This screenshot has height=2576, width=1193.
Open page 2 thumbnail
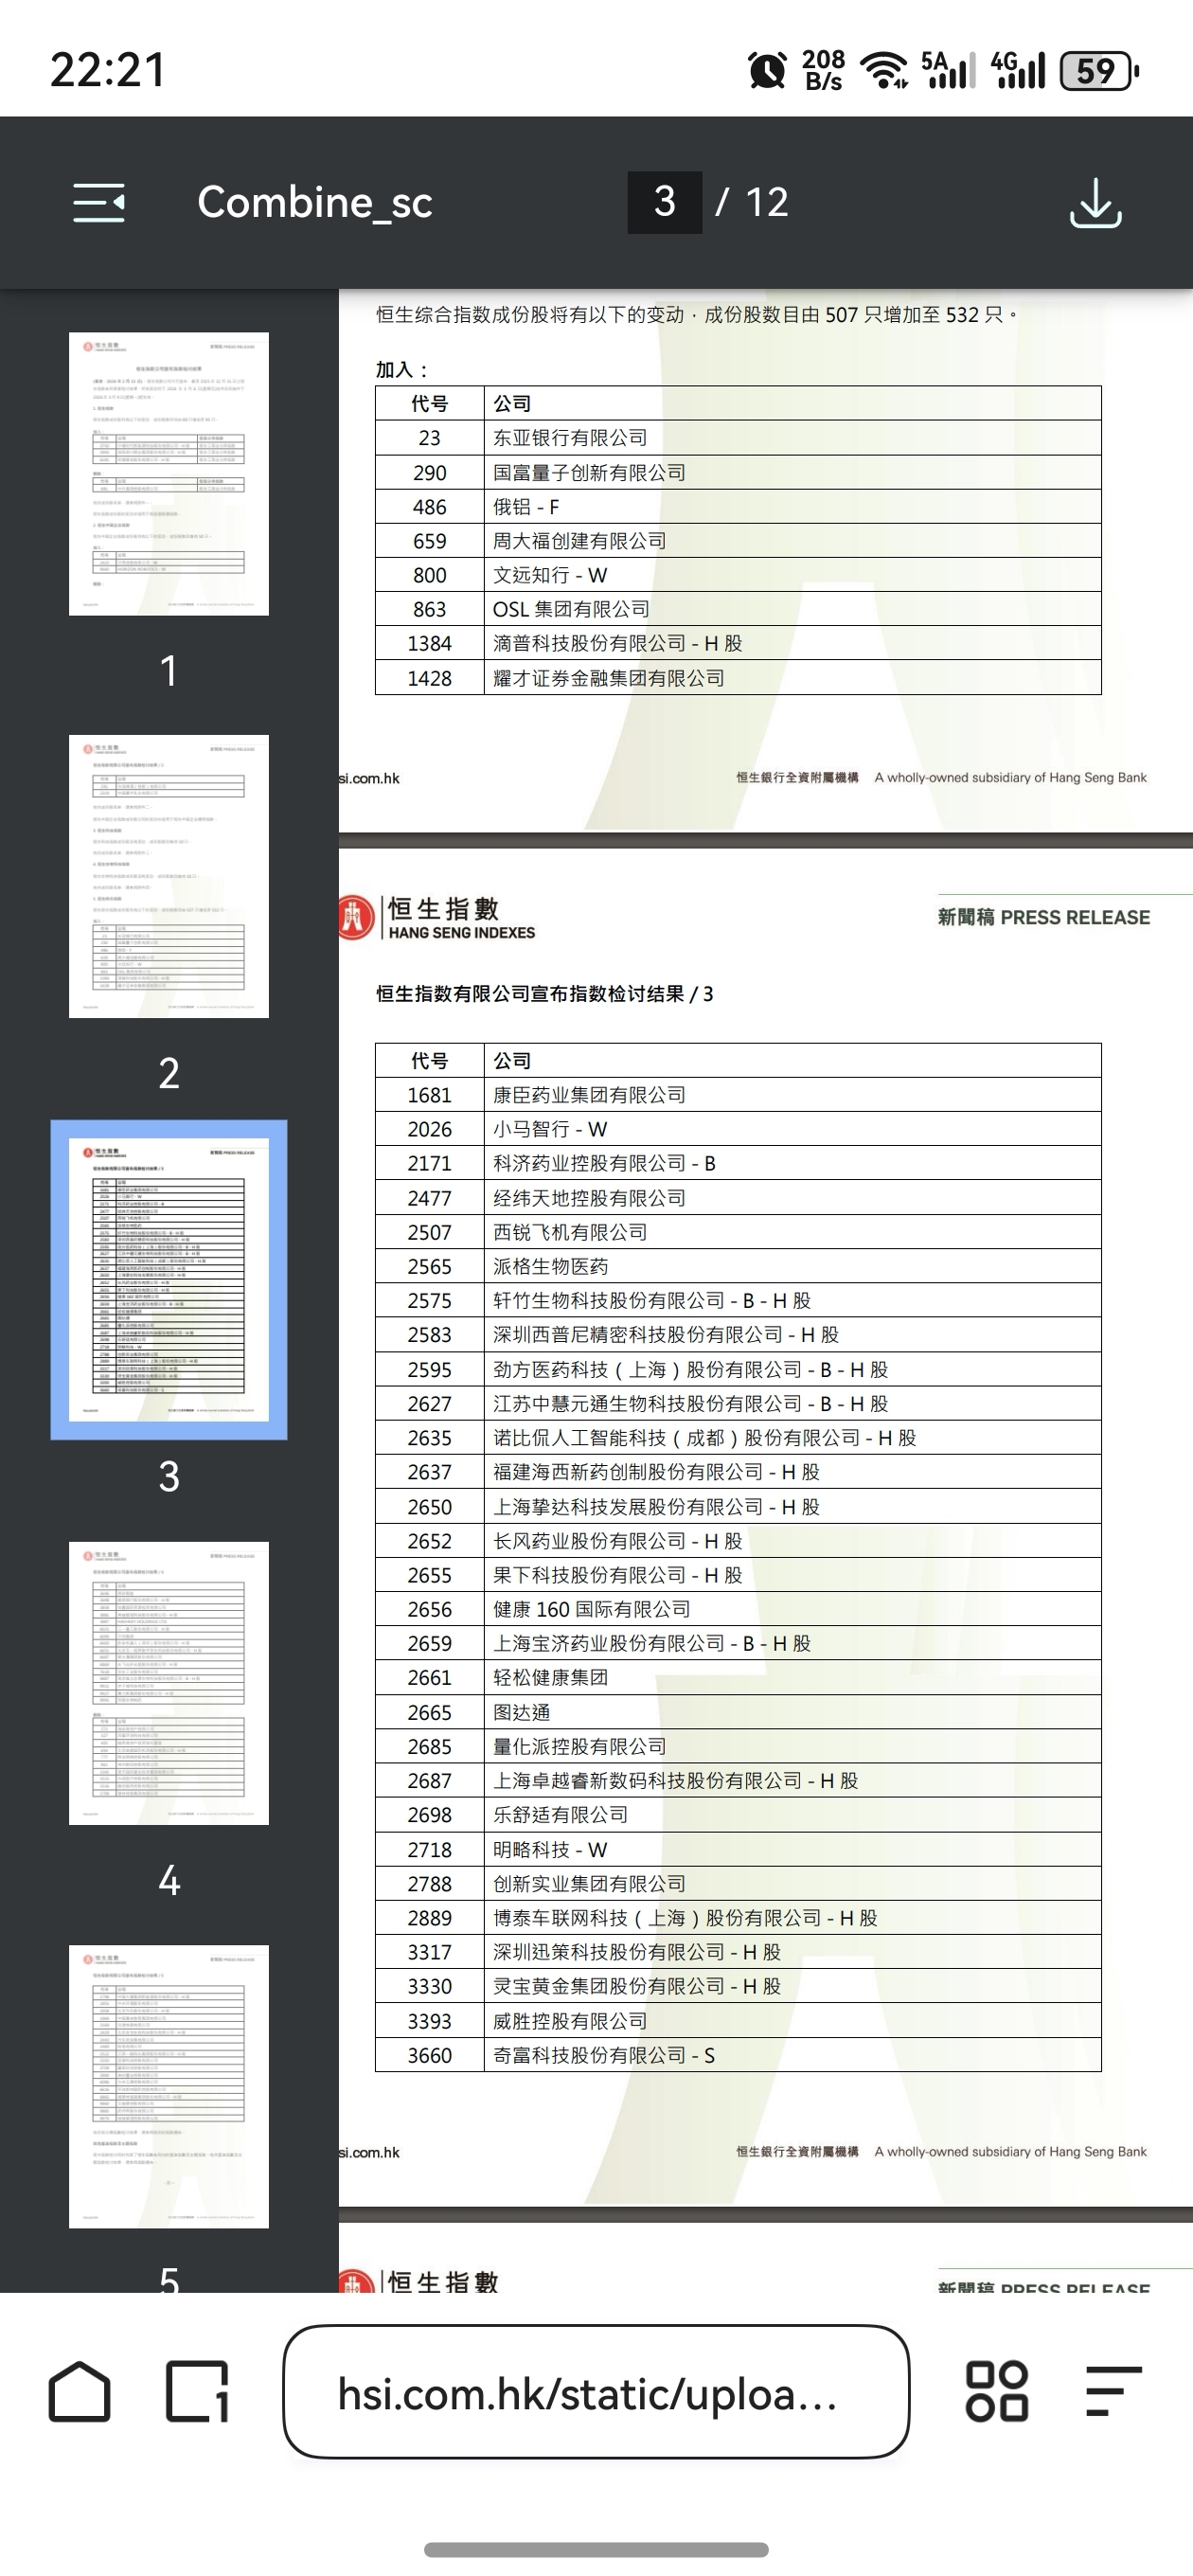click(169, 877)
